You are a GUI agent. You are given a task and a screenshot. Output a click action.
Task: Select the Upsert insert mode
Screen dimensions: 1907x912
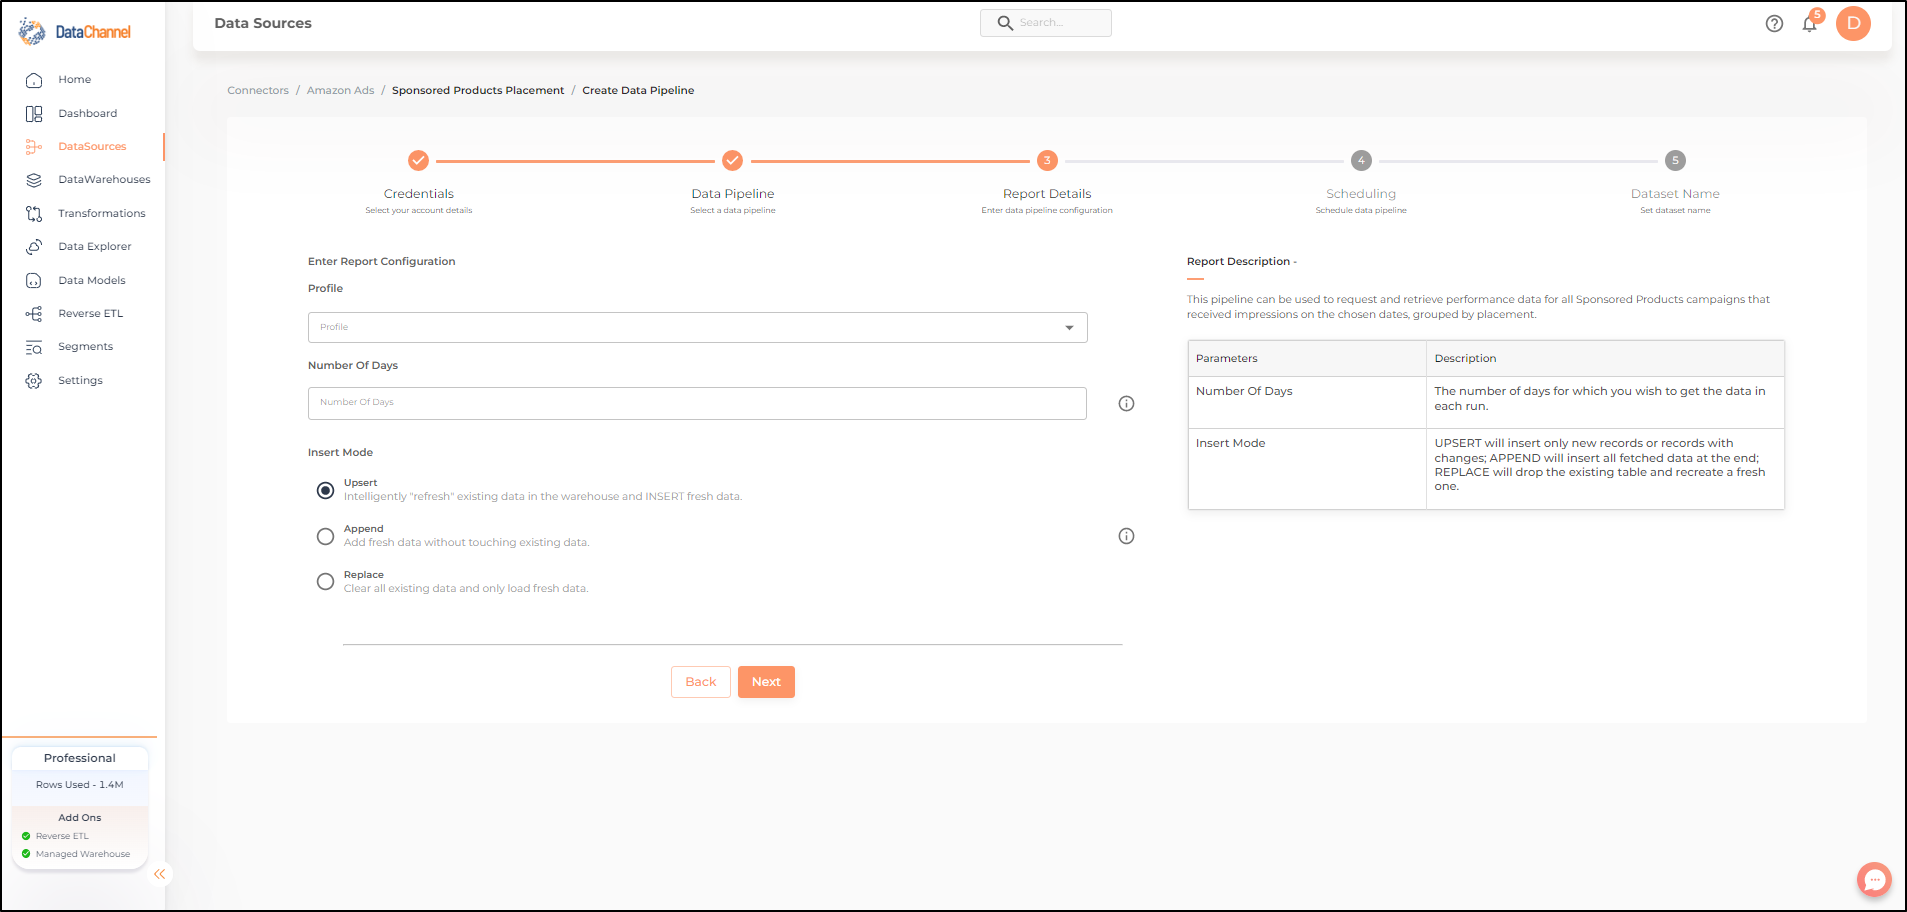tap(325, 490)
